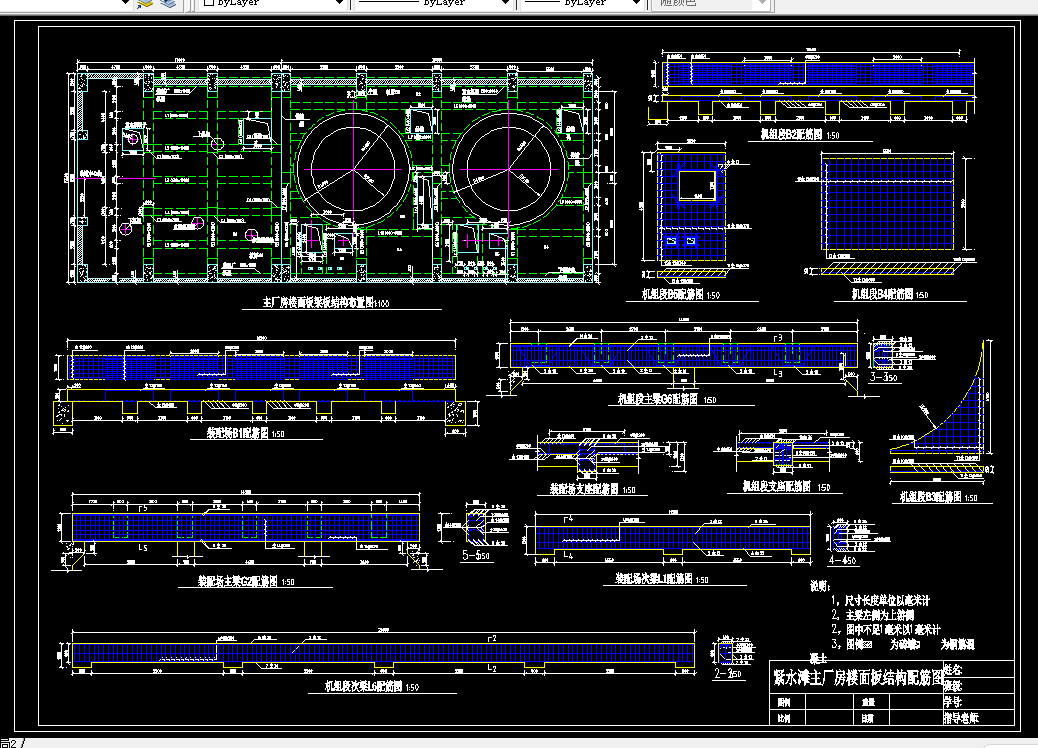Expand the layer list dropdown arrow at far left

point(125,3)
